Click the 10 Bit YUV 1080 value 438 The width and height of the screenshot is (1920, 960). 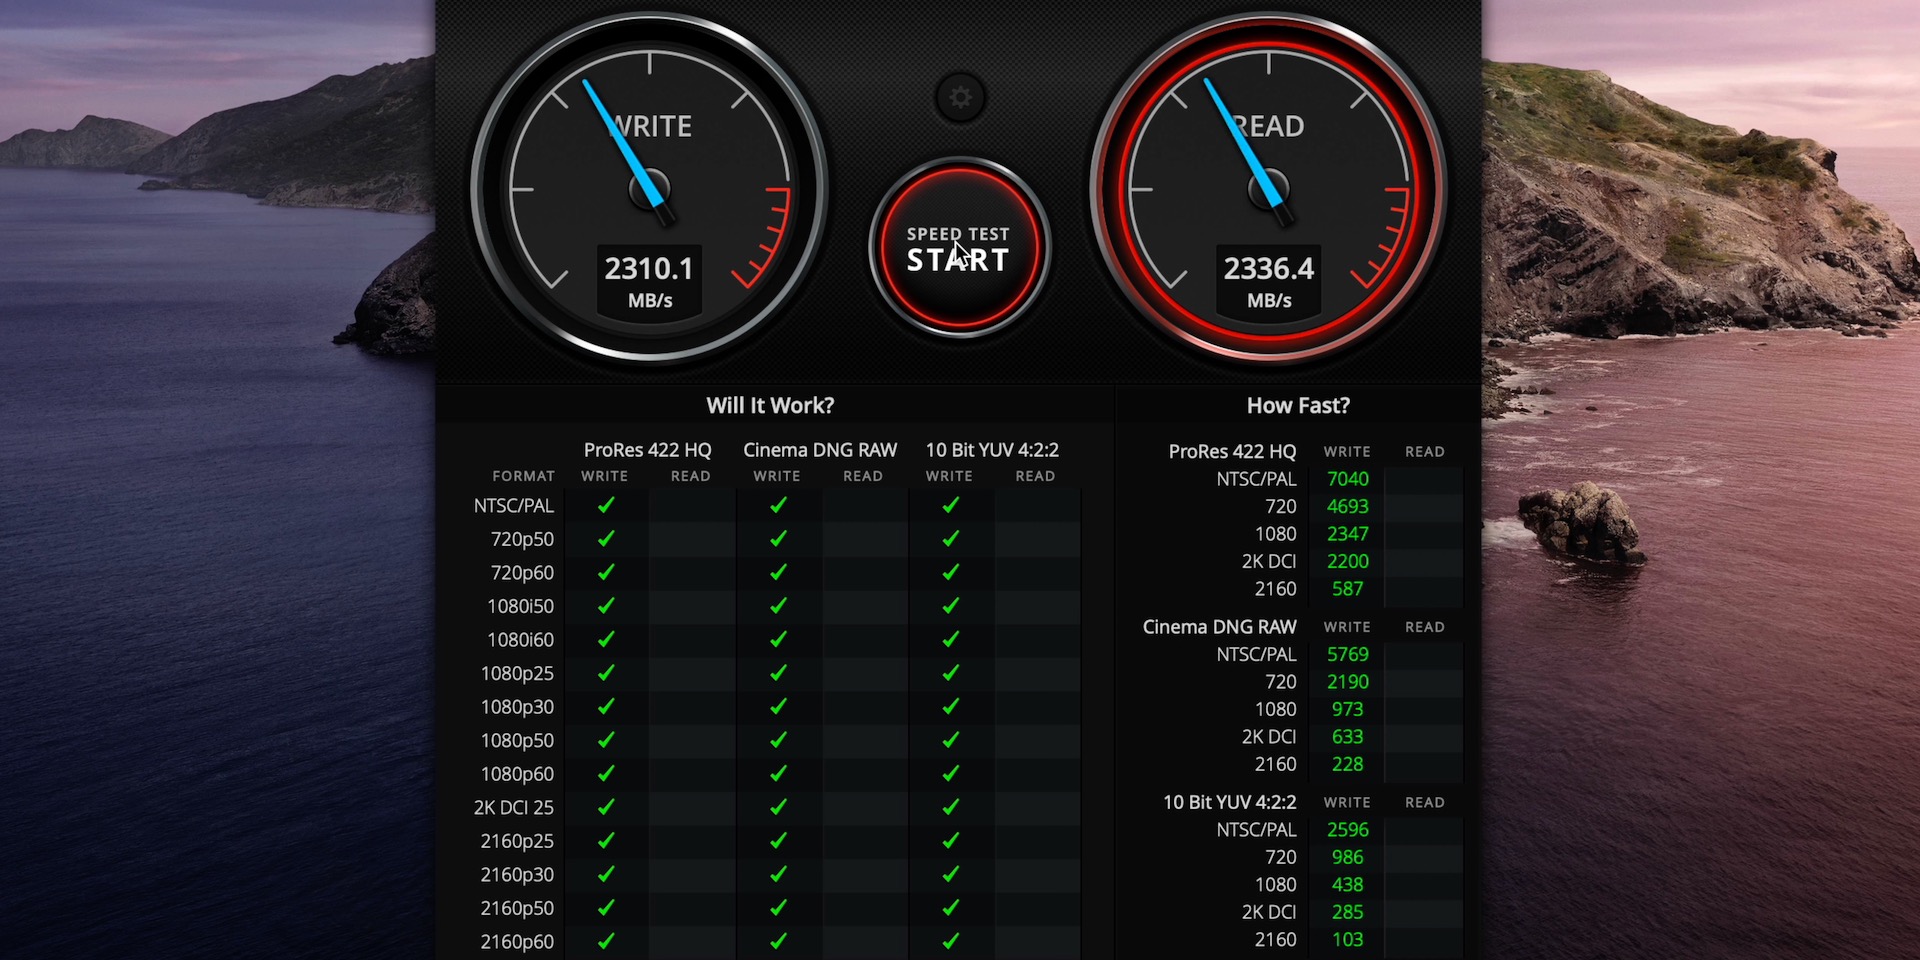click(x=1347, y=885)
